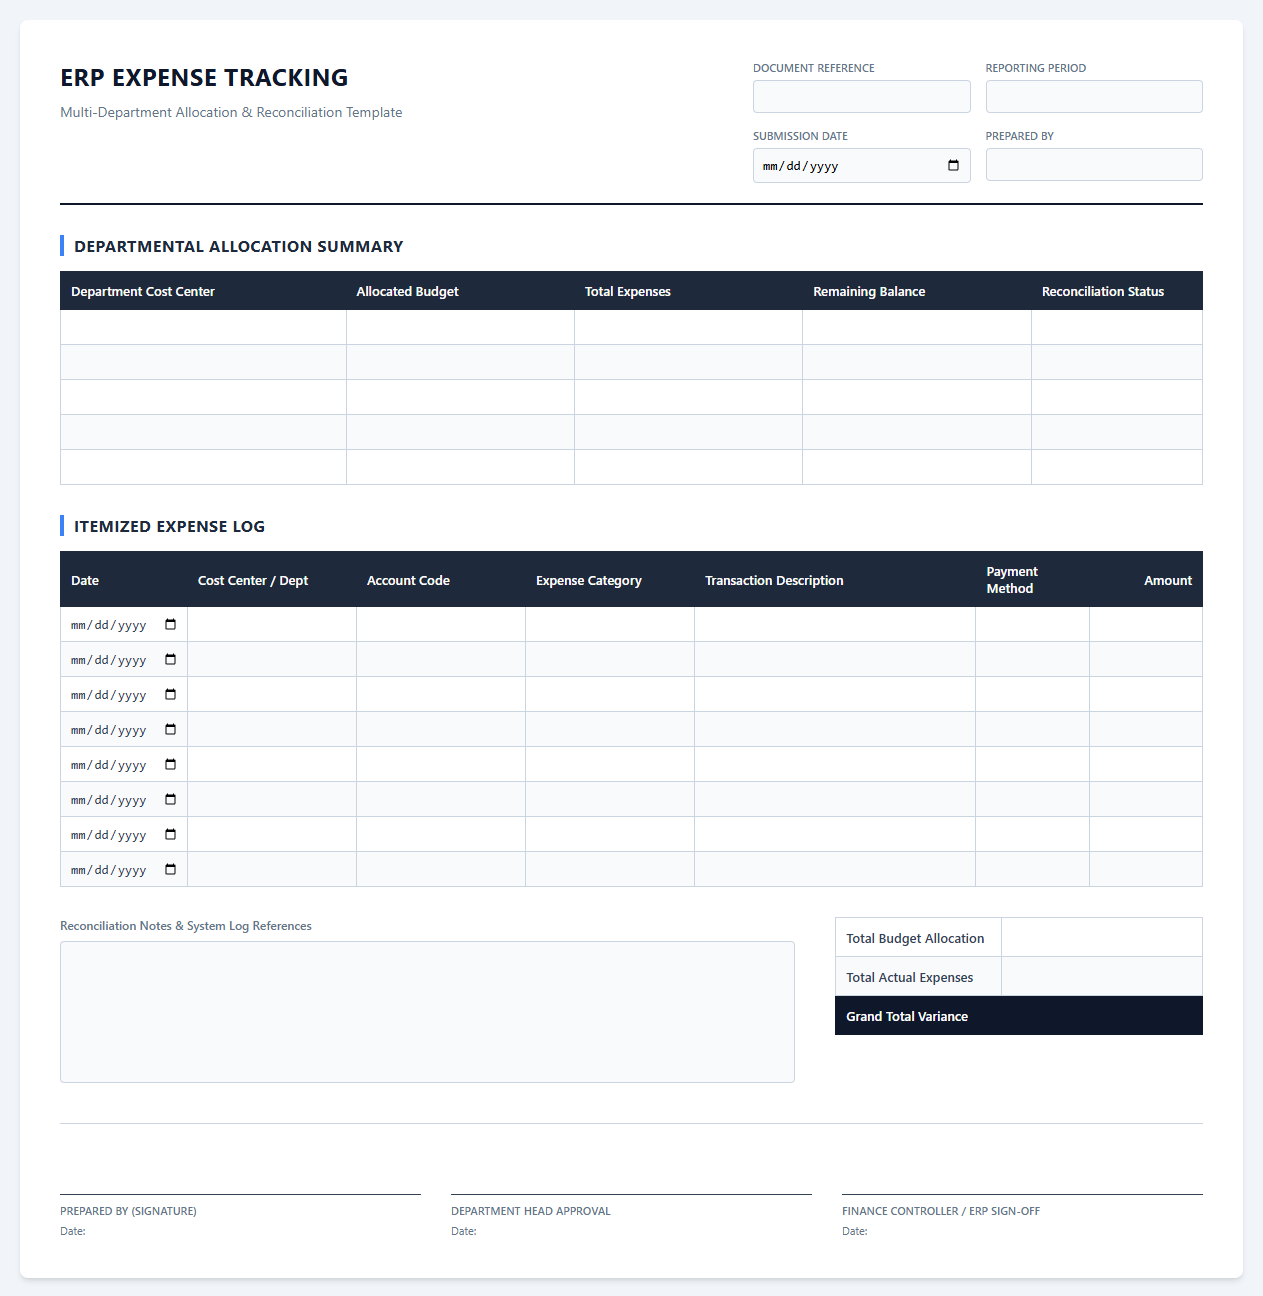Select first row Remaining Balance cell
The width and height of the screenshot is (1263, 1296).
click(917, 327)
